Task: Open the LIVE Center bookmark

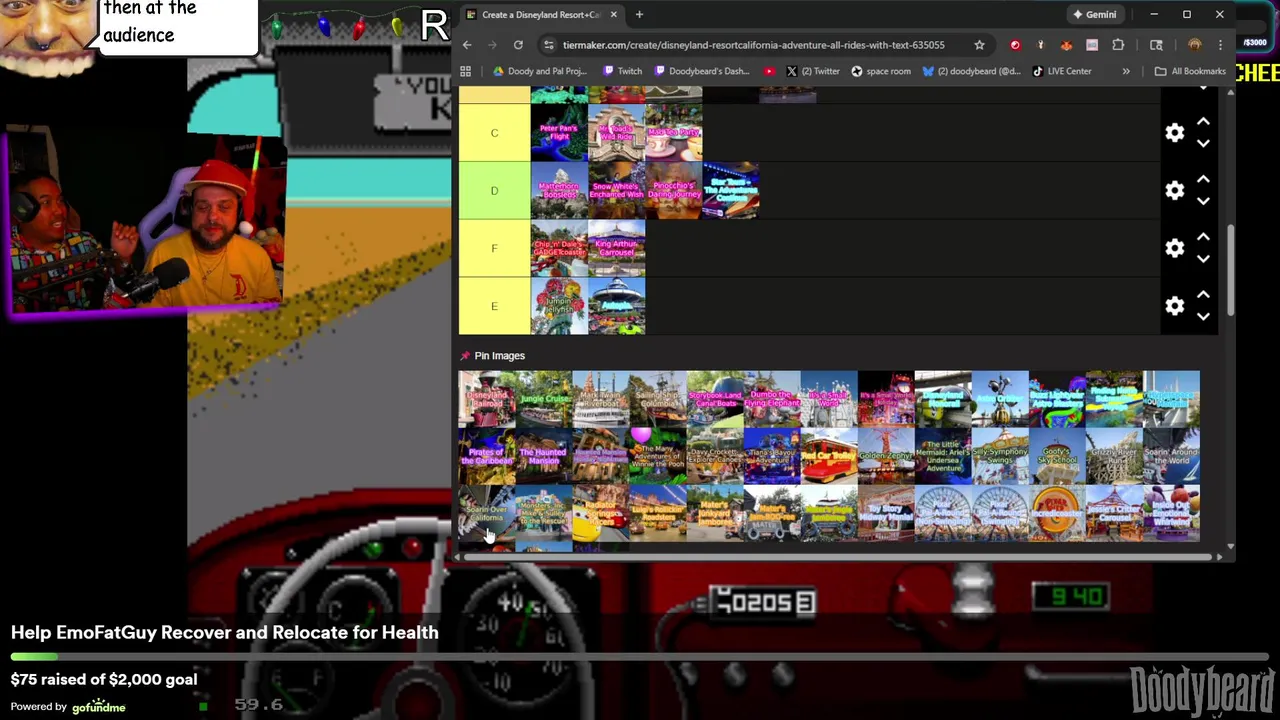Action: click(x=1062, y=71)
